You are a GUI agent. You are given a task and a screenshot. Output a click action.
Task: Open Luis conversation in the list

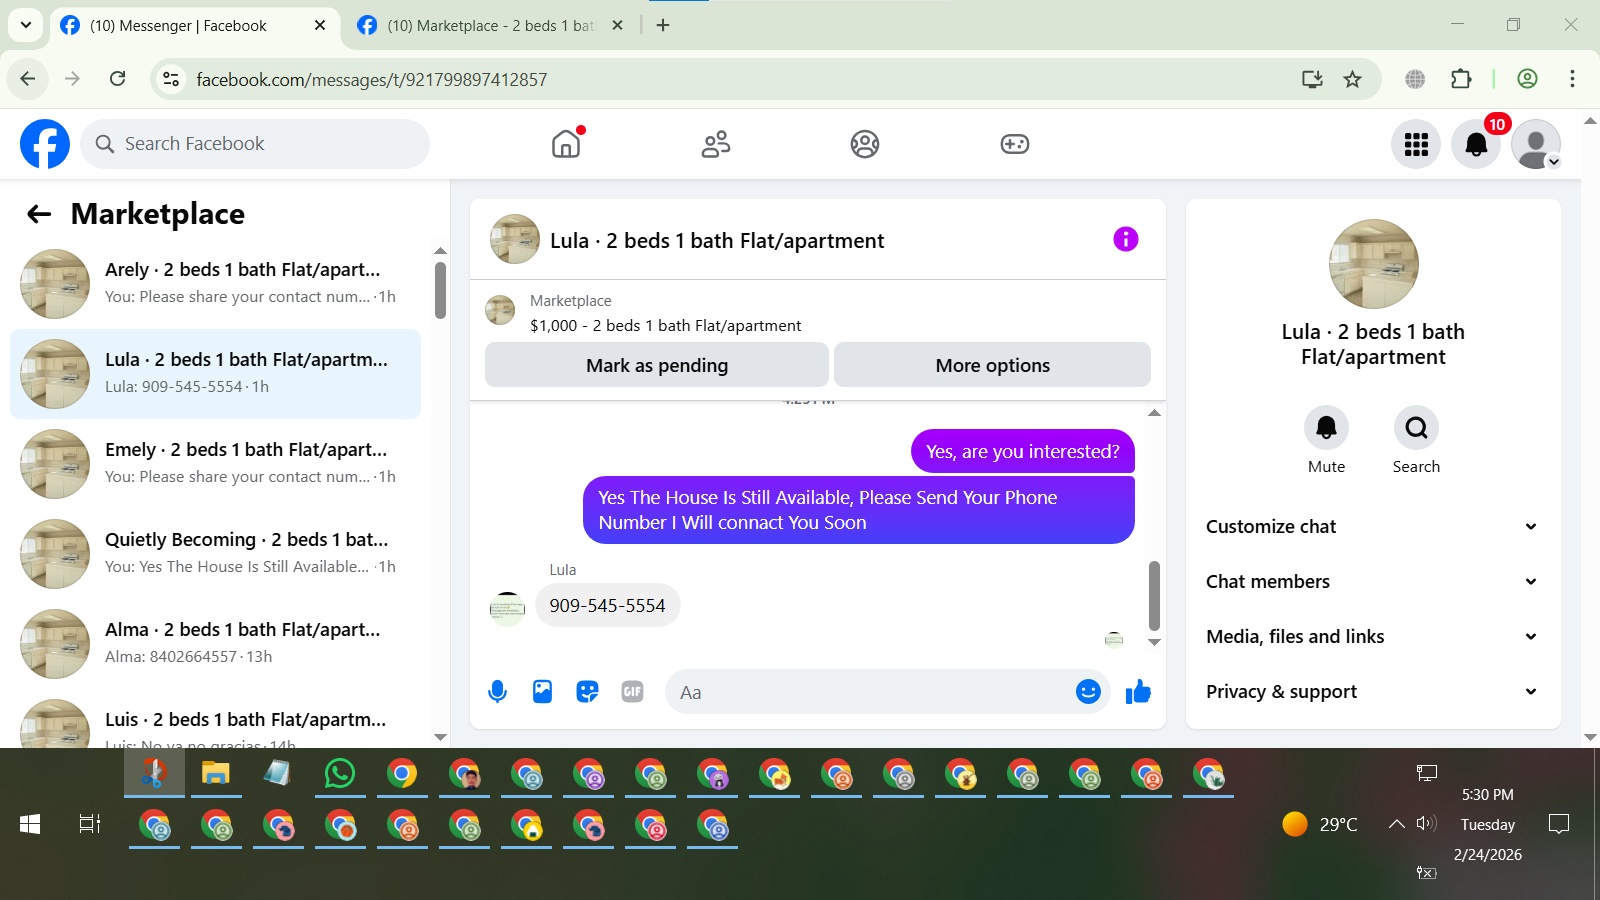point(215,722)
